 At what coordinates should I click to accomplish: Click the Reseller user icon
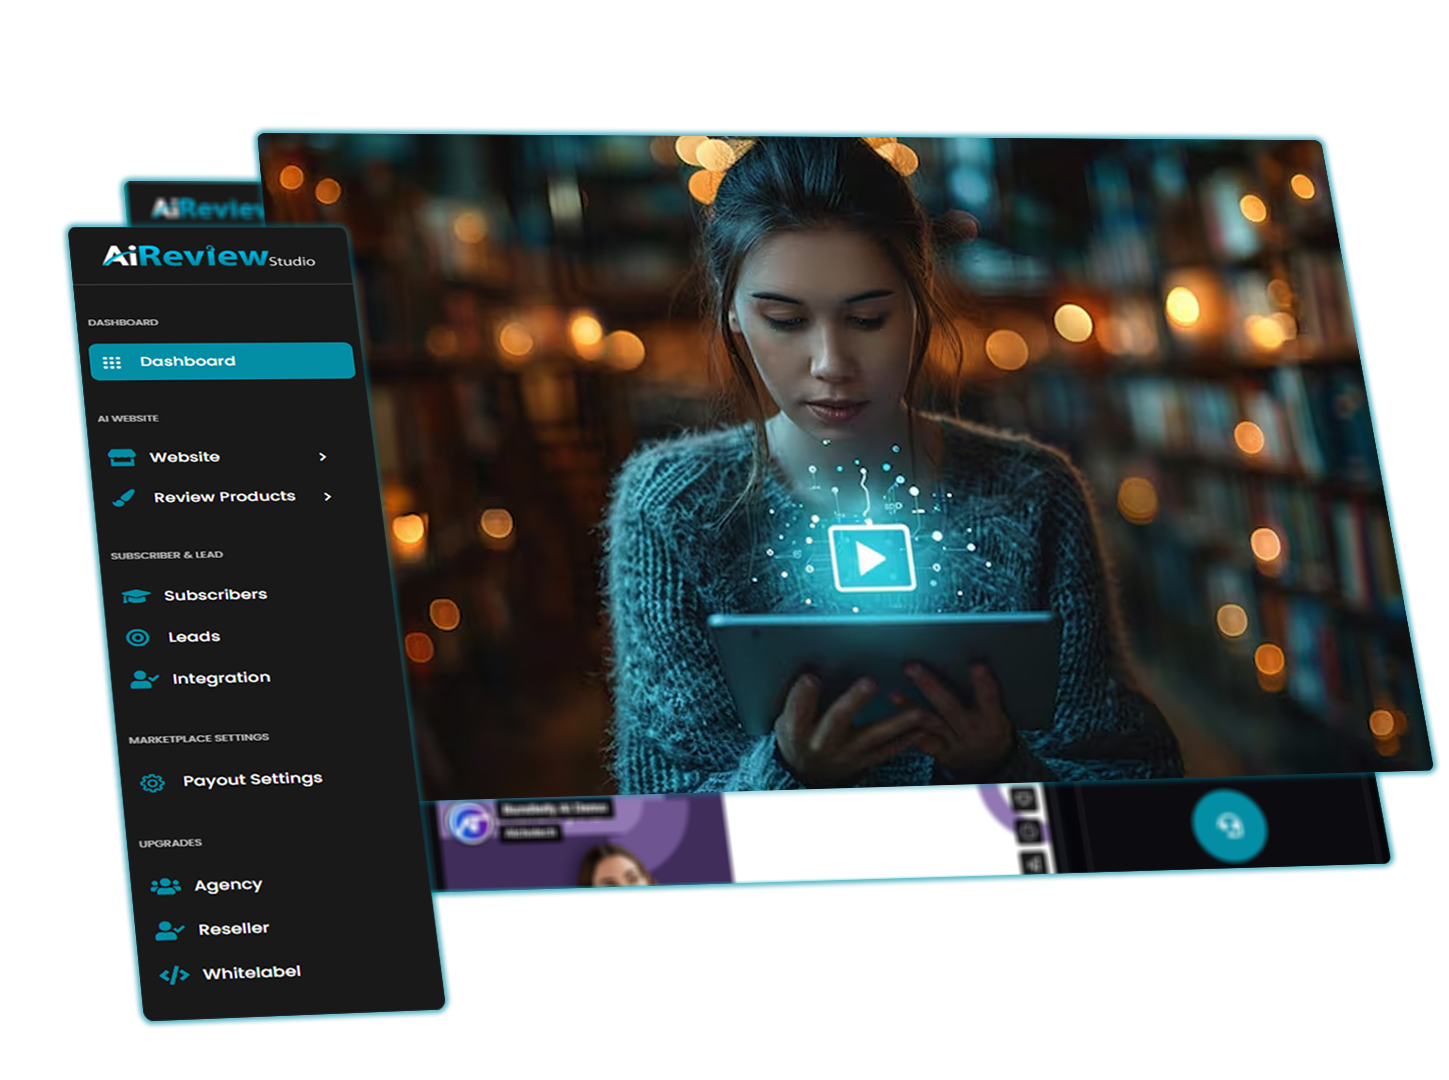pyautogui.click(x=169, y=930)
